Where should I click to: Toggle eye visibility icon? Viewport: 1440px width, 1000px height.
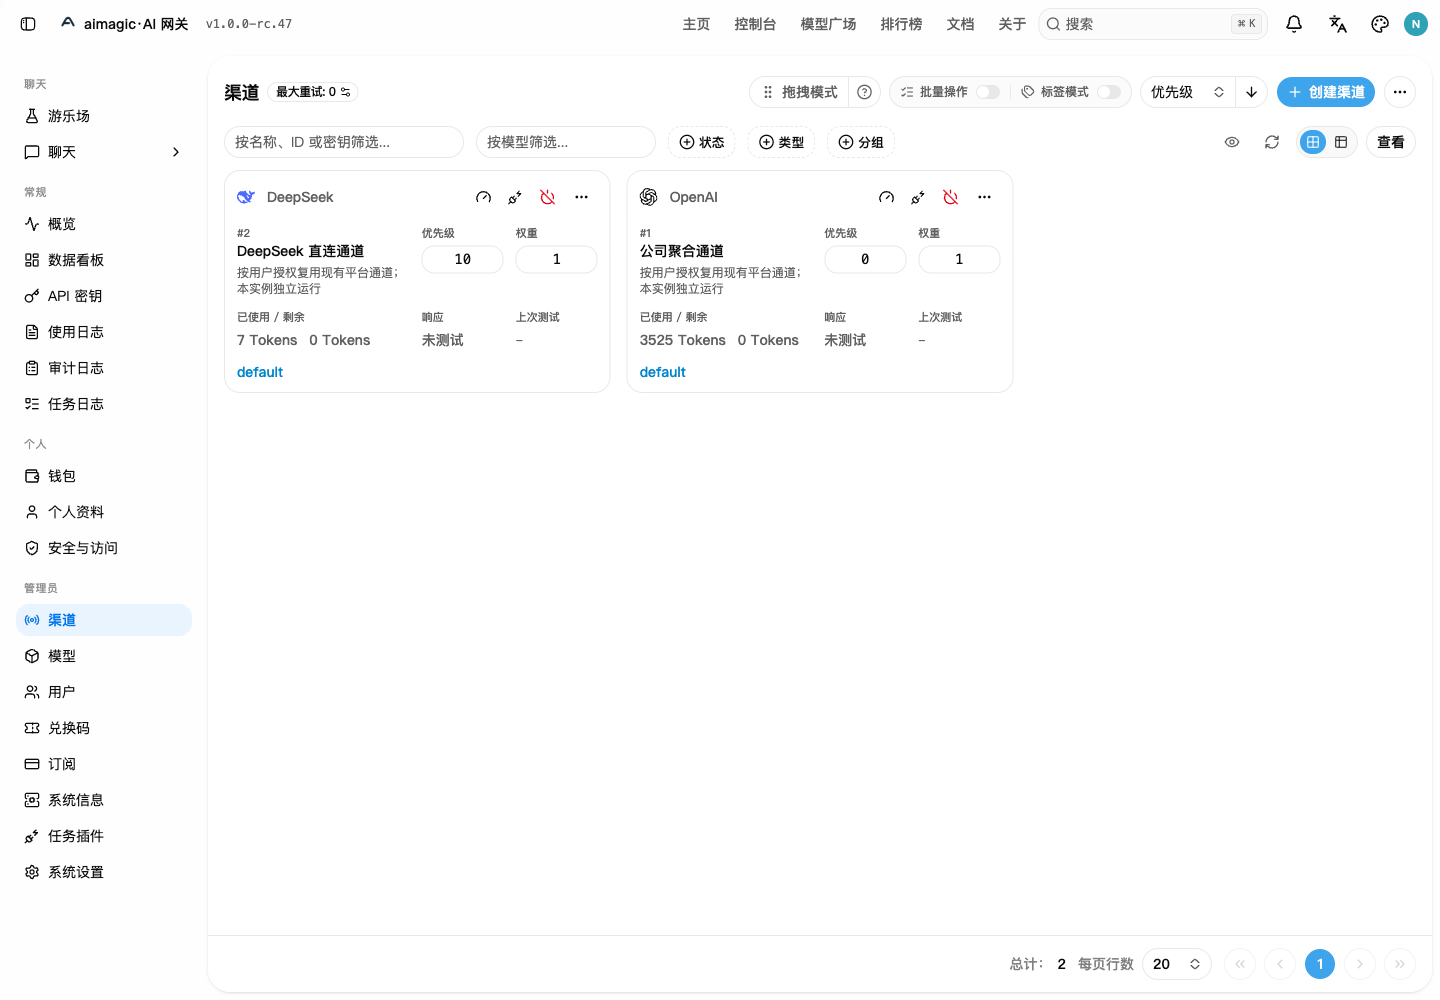click(x=1232, y=142)
